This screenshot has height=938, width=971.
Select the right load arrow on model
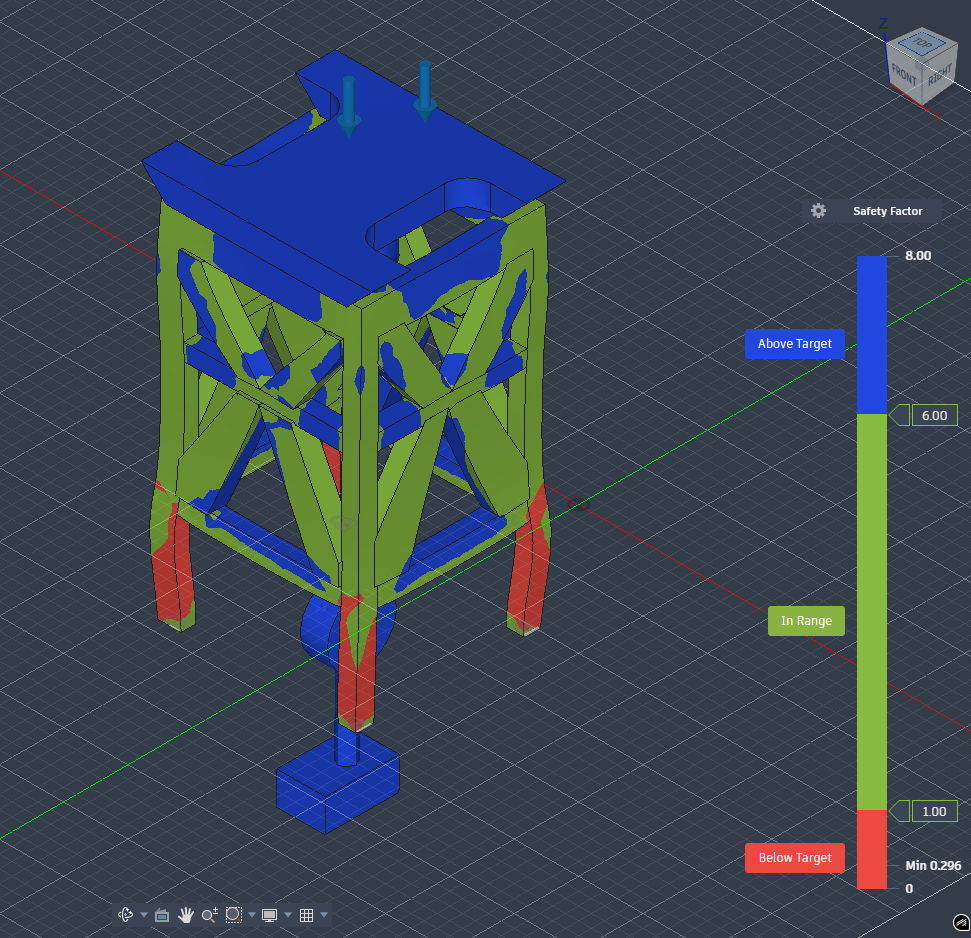point(425,91)
